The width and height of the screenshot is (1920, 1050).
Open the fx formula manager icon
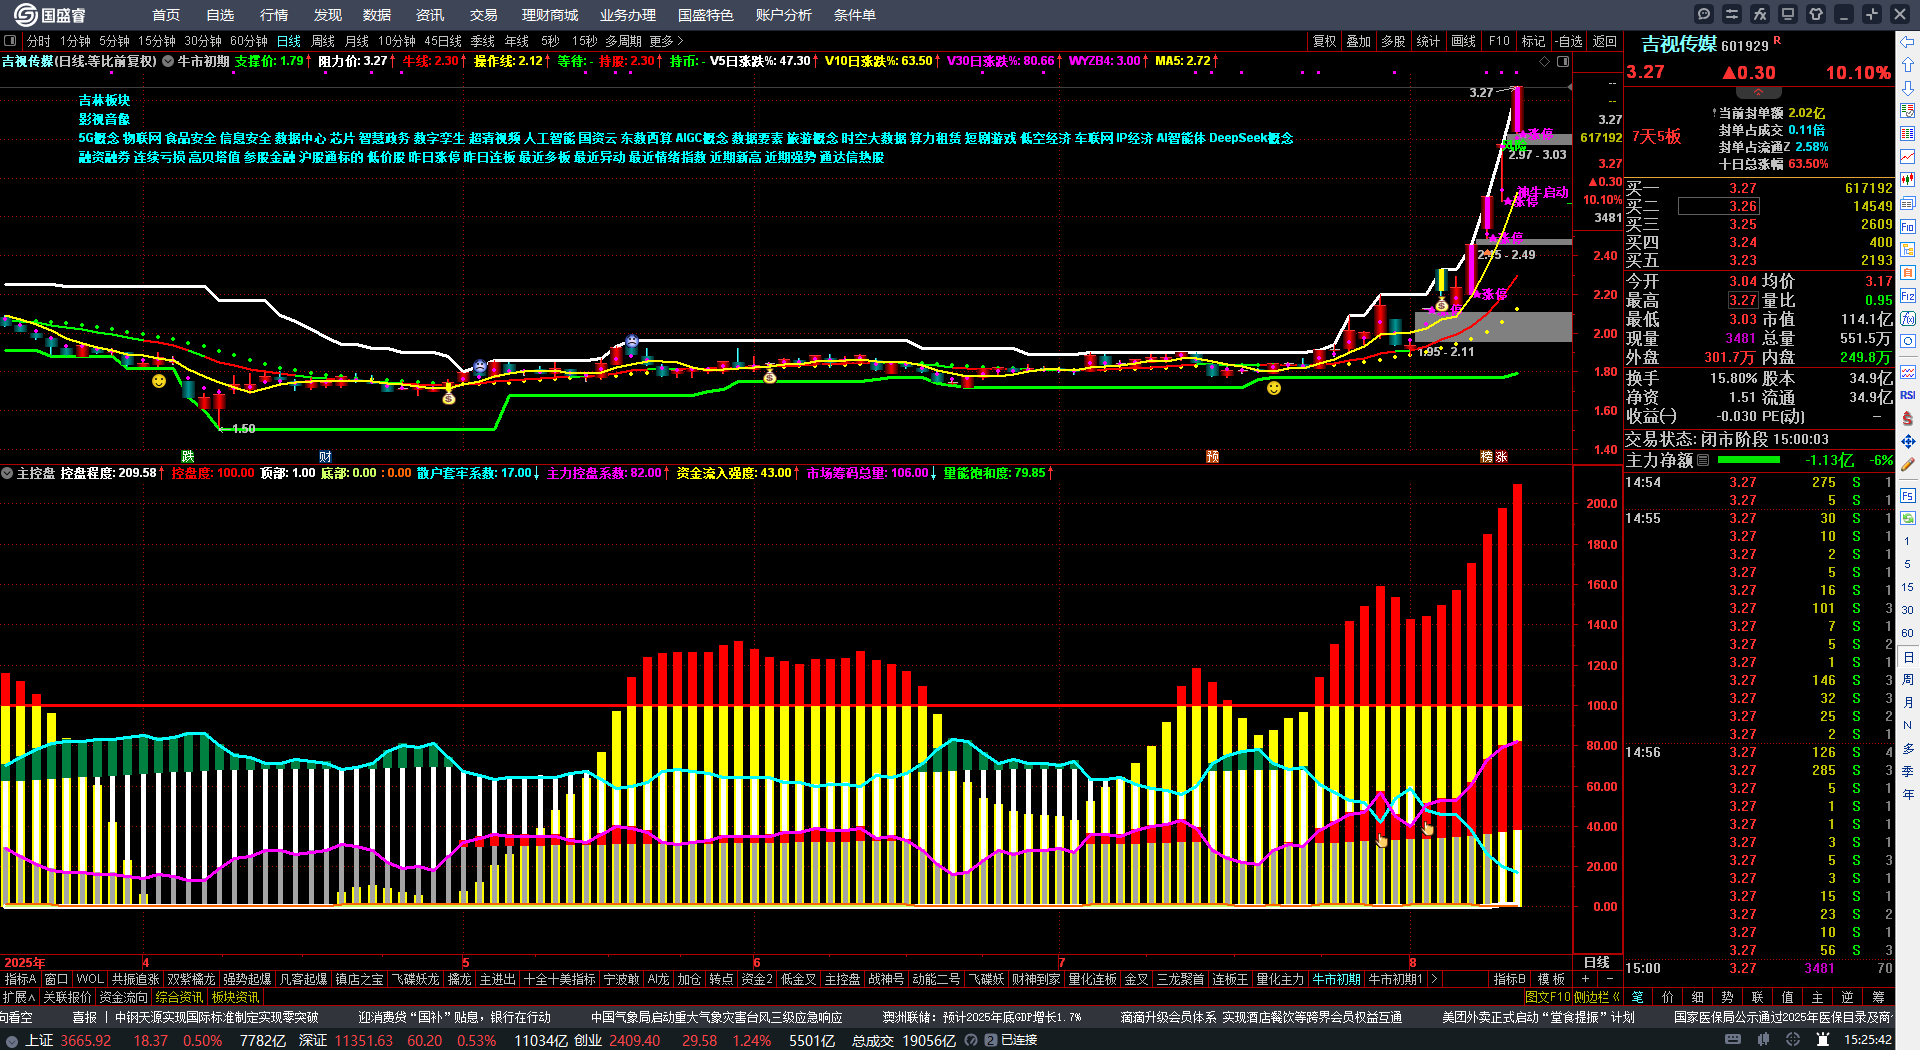(1760, 14)
